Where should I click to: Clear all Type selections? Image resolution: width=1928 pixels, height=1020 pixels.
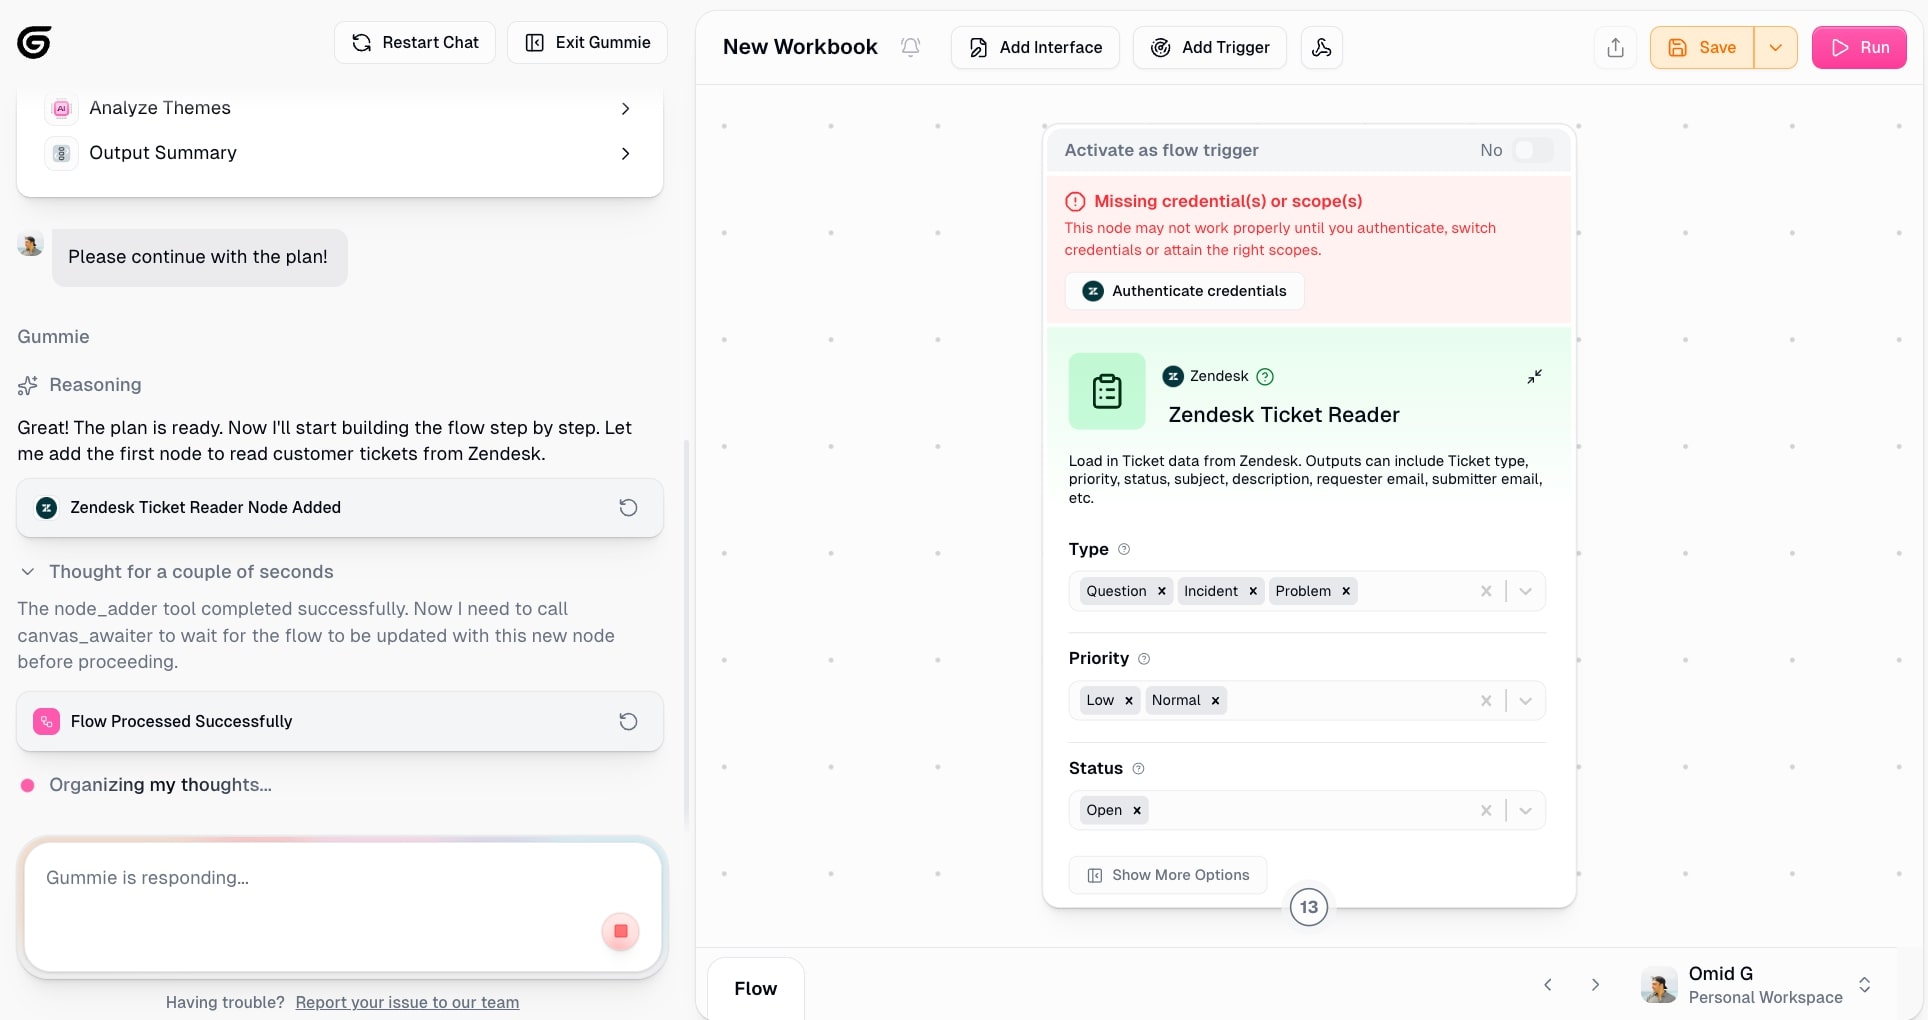[1486, 591]
